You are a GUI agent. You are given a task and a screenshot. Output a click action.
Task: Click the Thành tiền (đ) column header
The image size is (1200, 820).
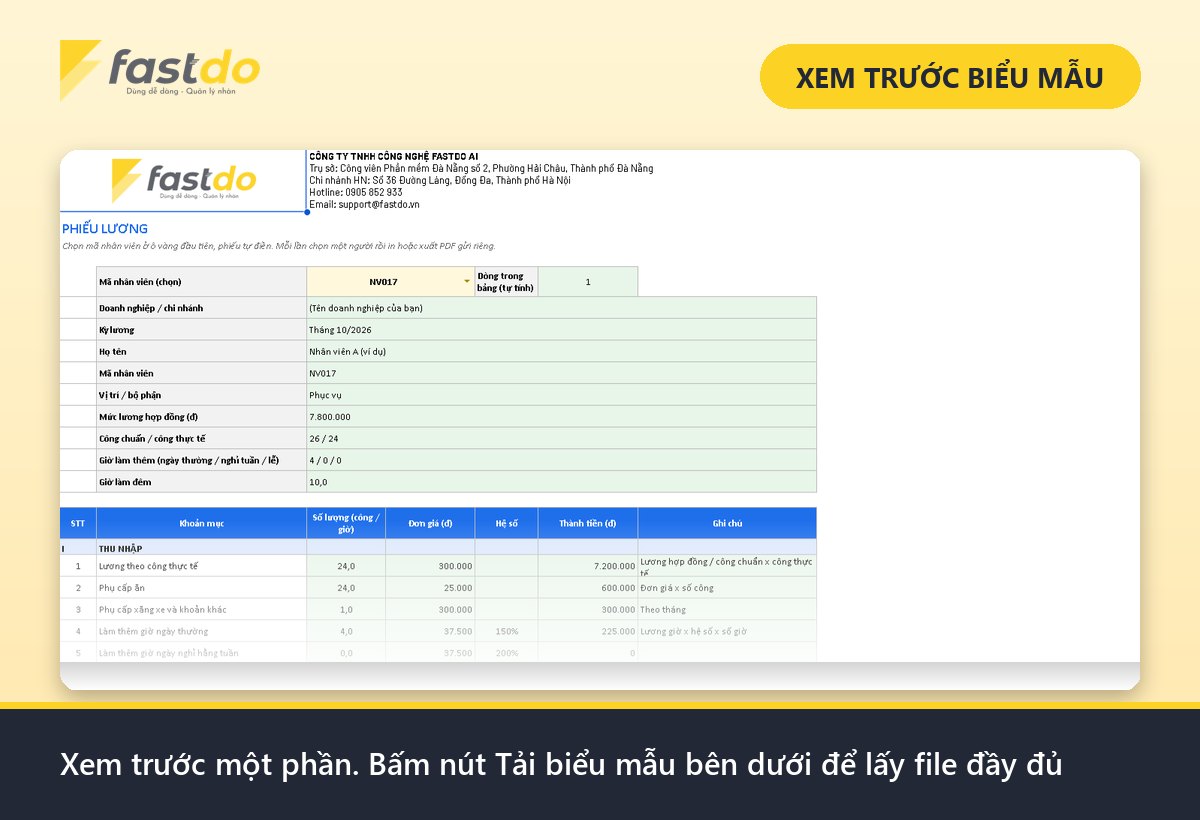point(588,523)
